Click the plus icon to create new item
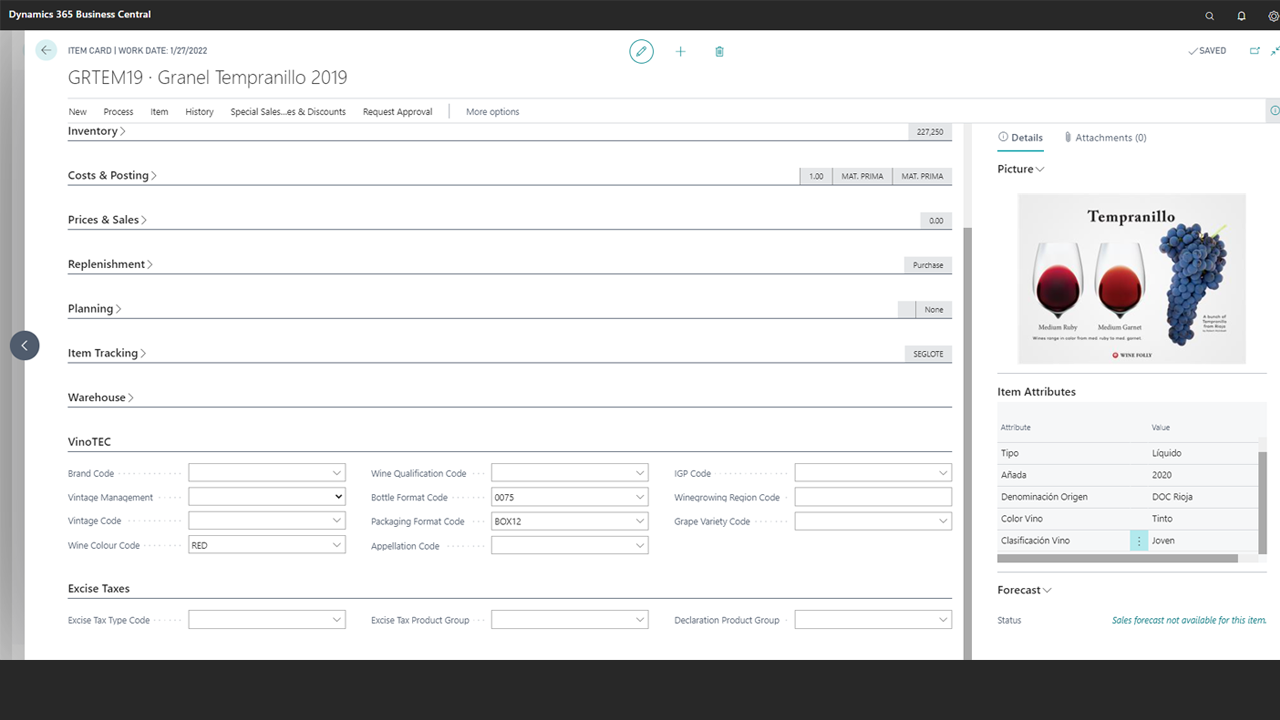Screen dimensions: 1280x720 tap(680, 51)
